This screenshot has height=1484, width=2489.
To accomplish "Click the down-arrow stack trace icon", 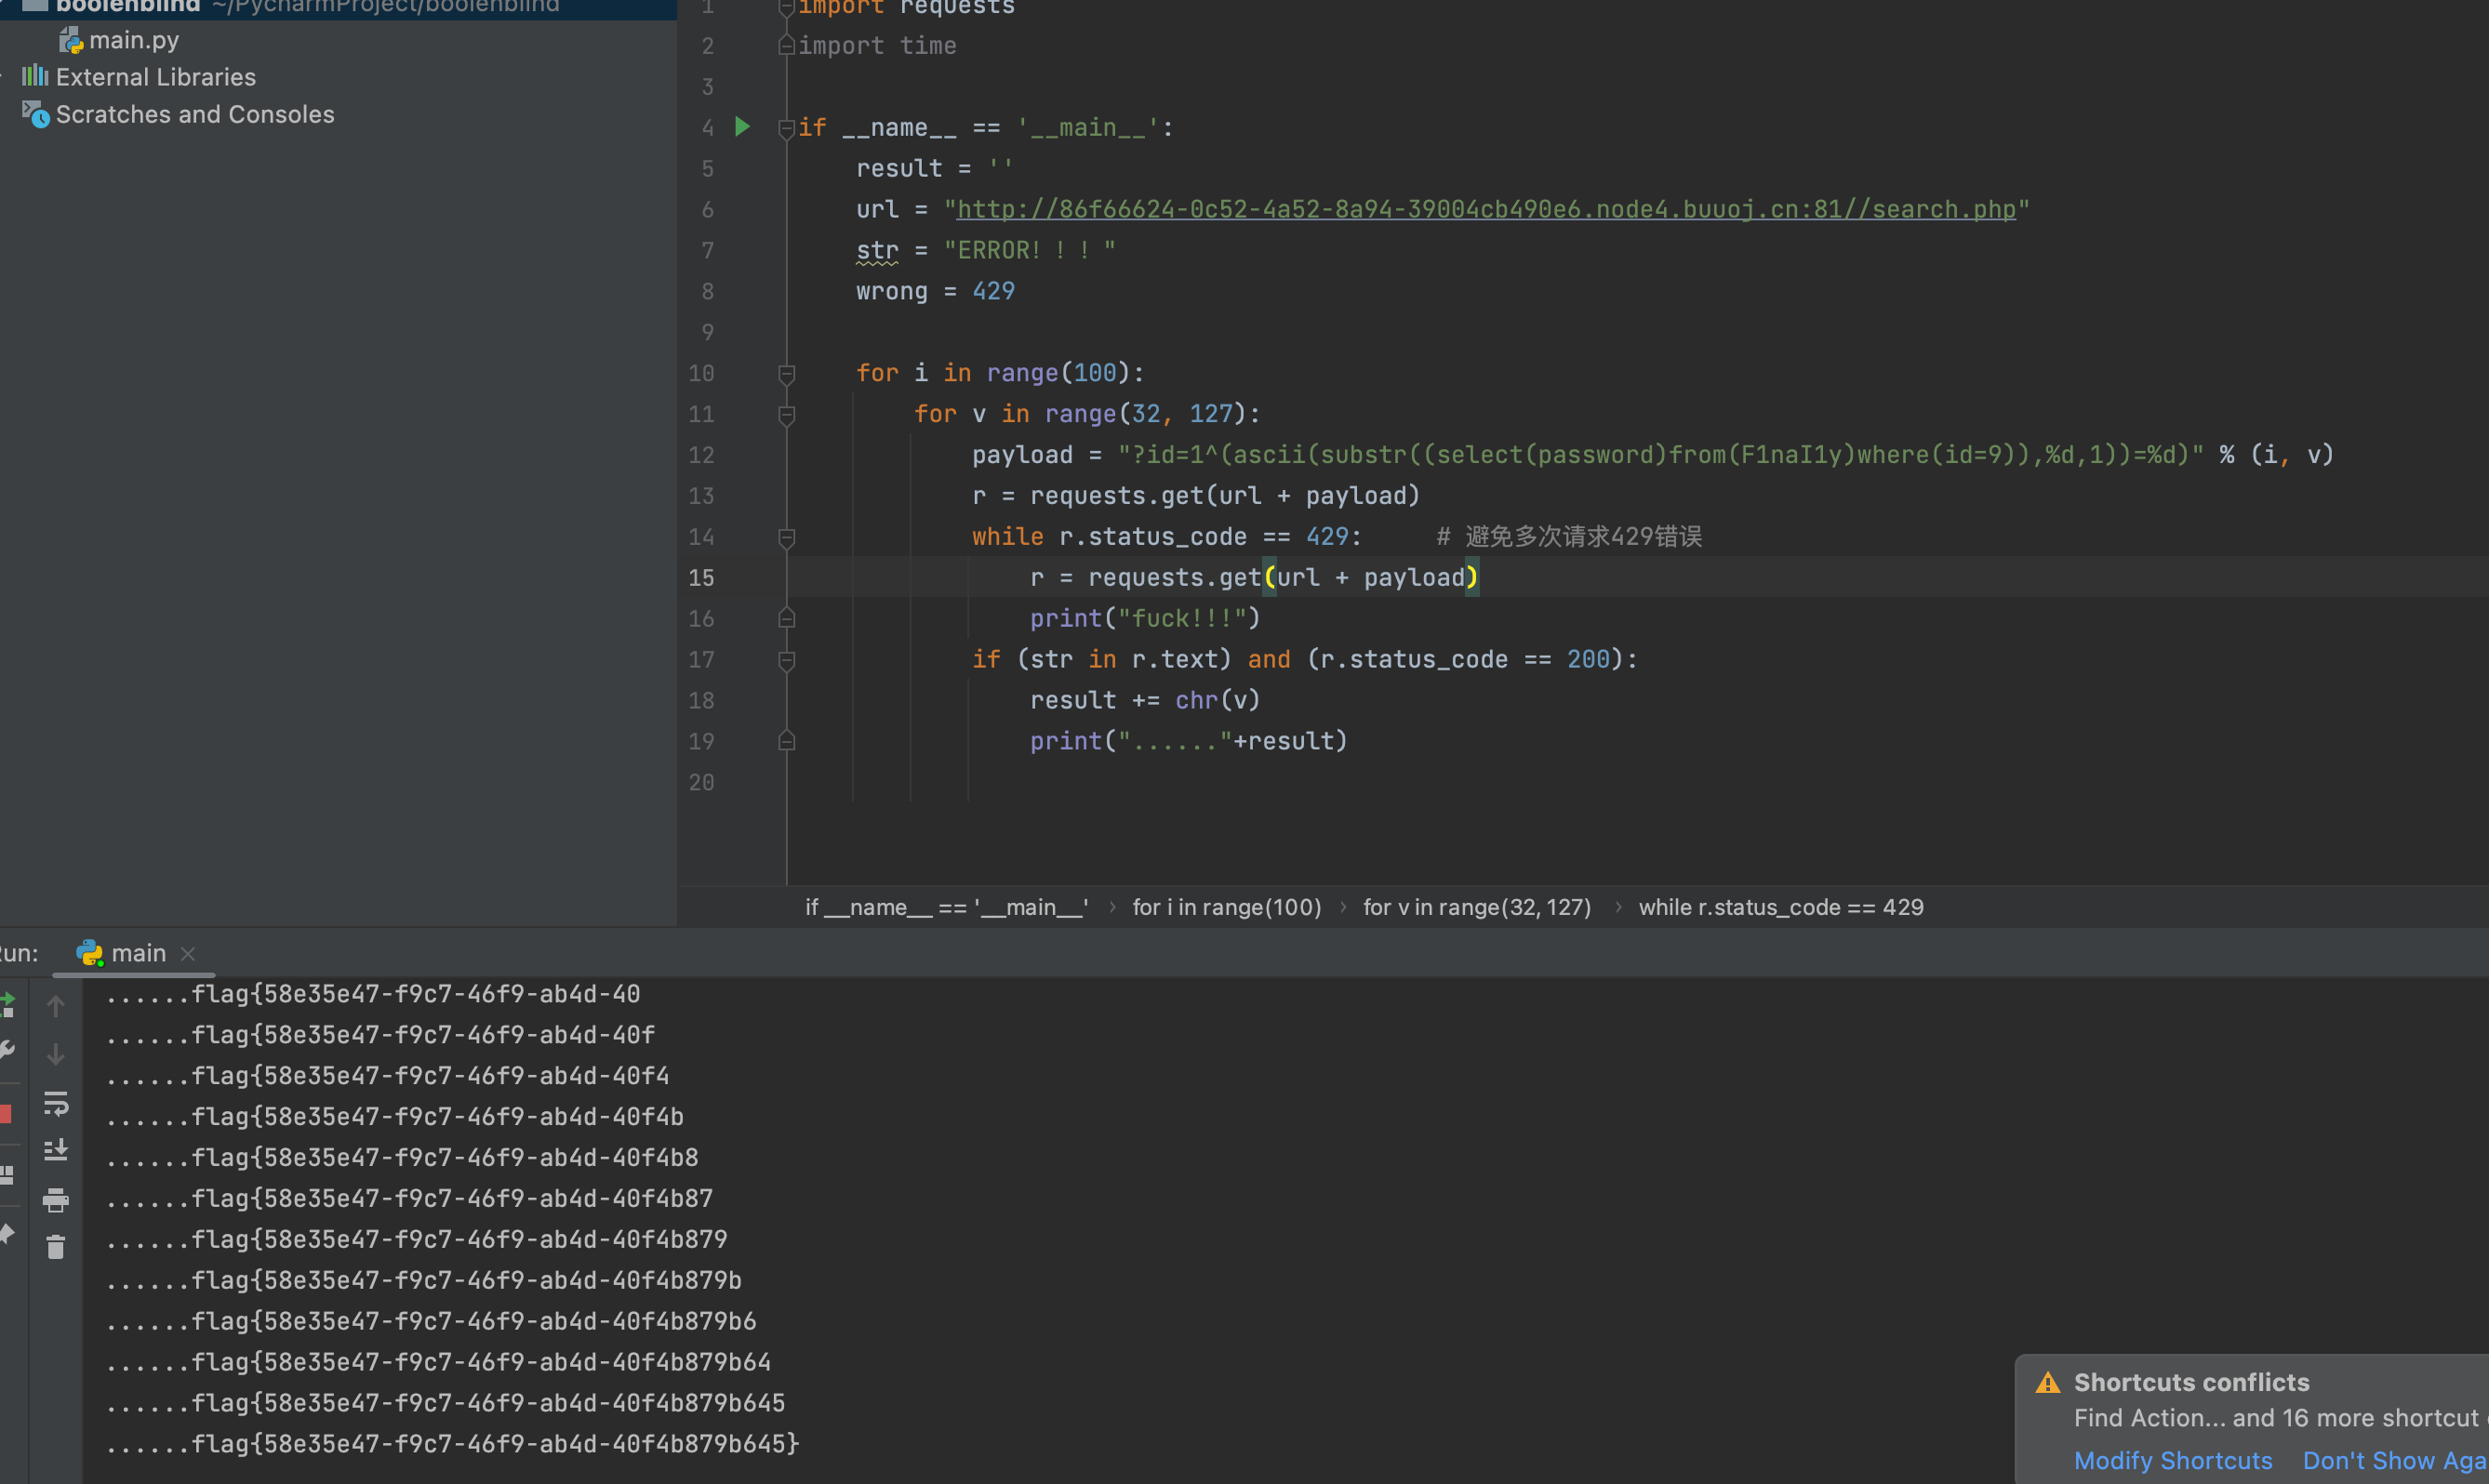I will [56, 1054].
